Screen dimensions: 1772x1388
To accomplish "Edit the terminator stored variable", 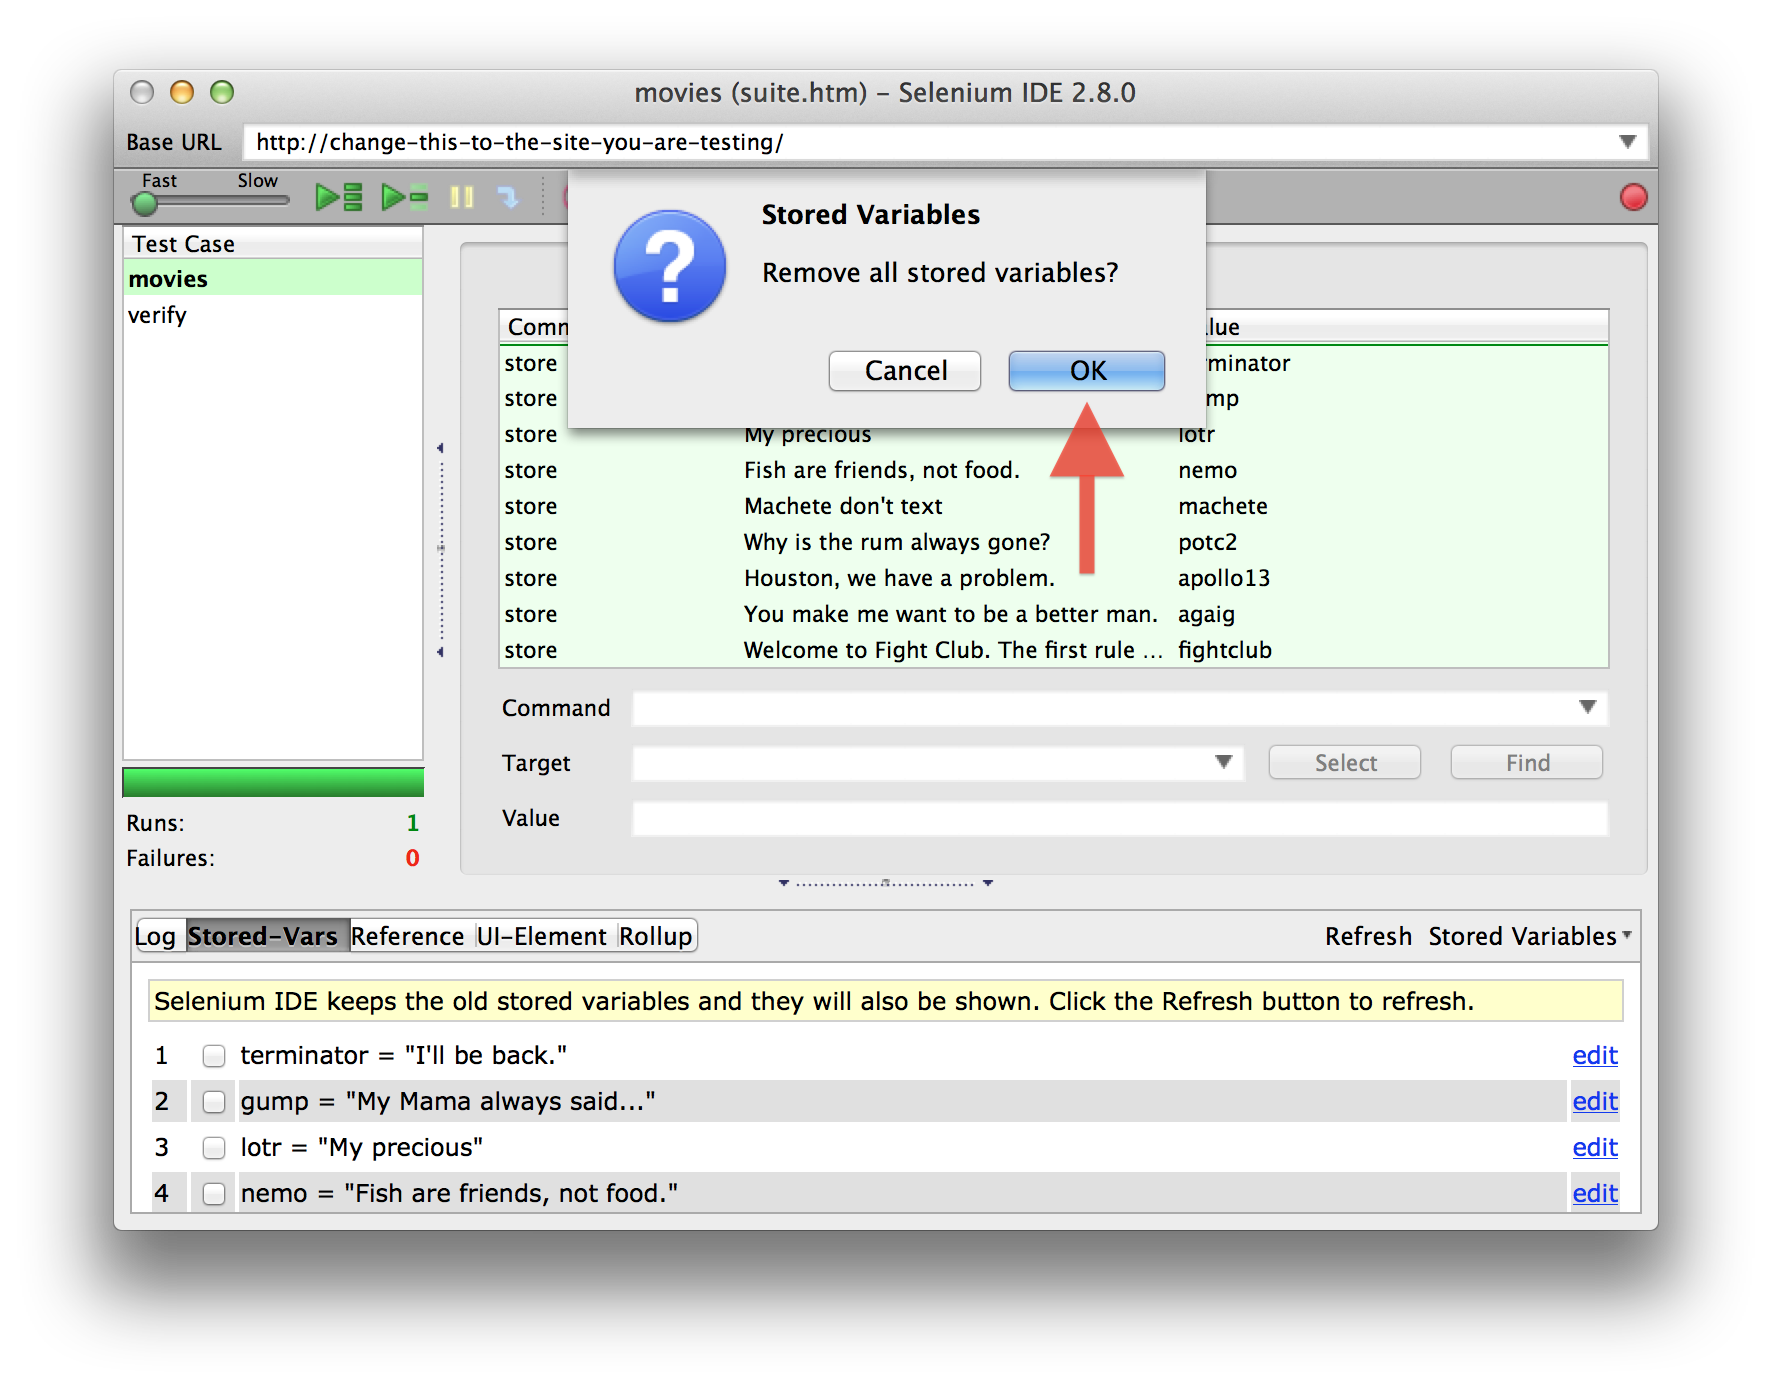I will pyautogui.click(x=1595, y=1056).
